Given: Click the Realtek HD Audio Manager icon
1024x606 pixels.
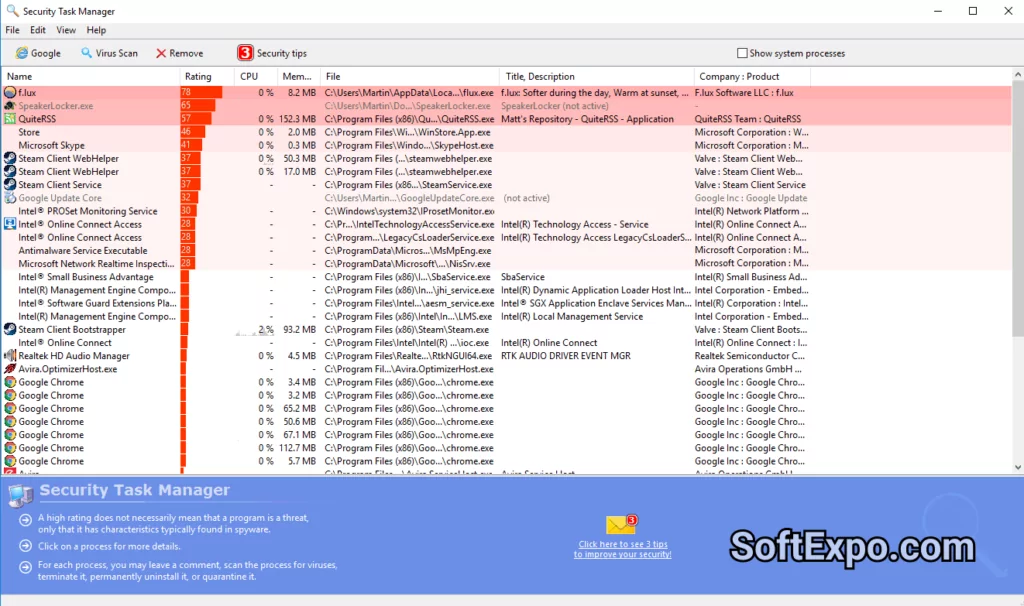Looking at the screenshot, I should (10, 355).
